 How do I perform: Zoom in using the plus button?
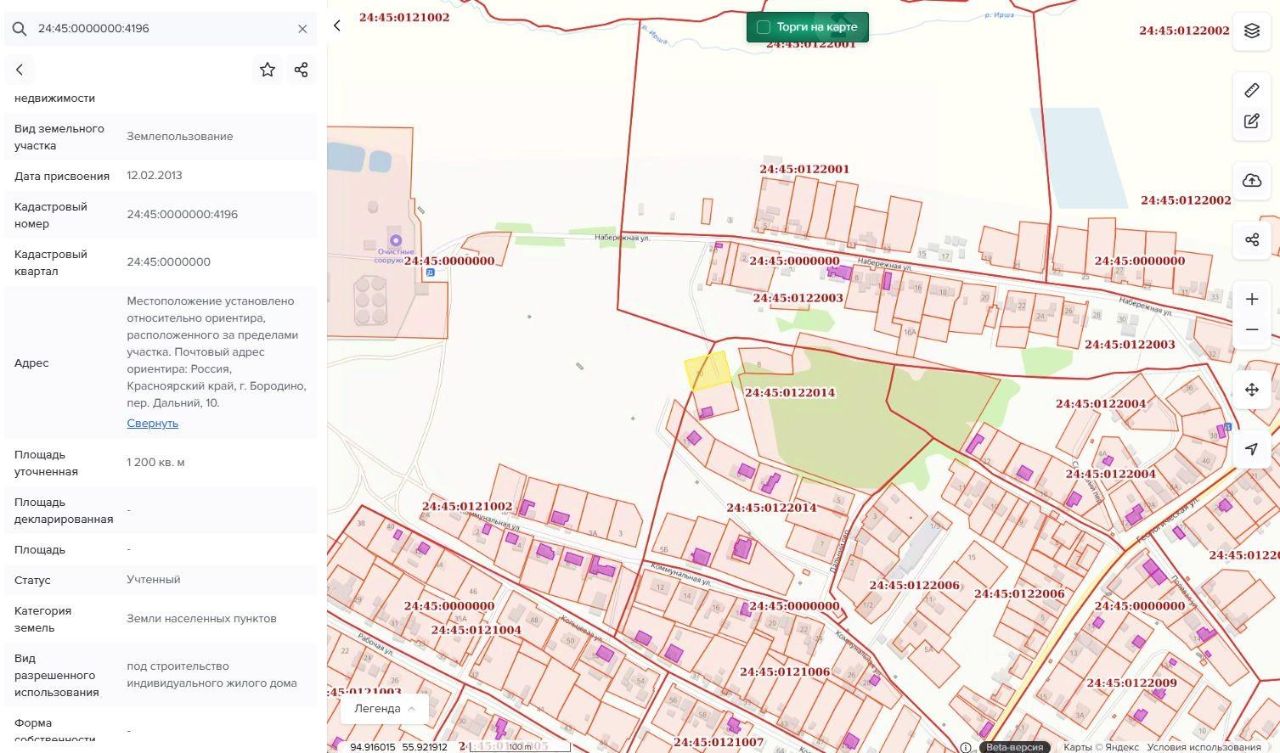[1251, 299]
